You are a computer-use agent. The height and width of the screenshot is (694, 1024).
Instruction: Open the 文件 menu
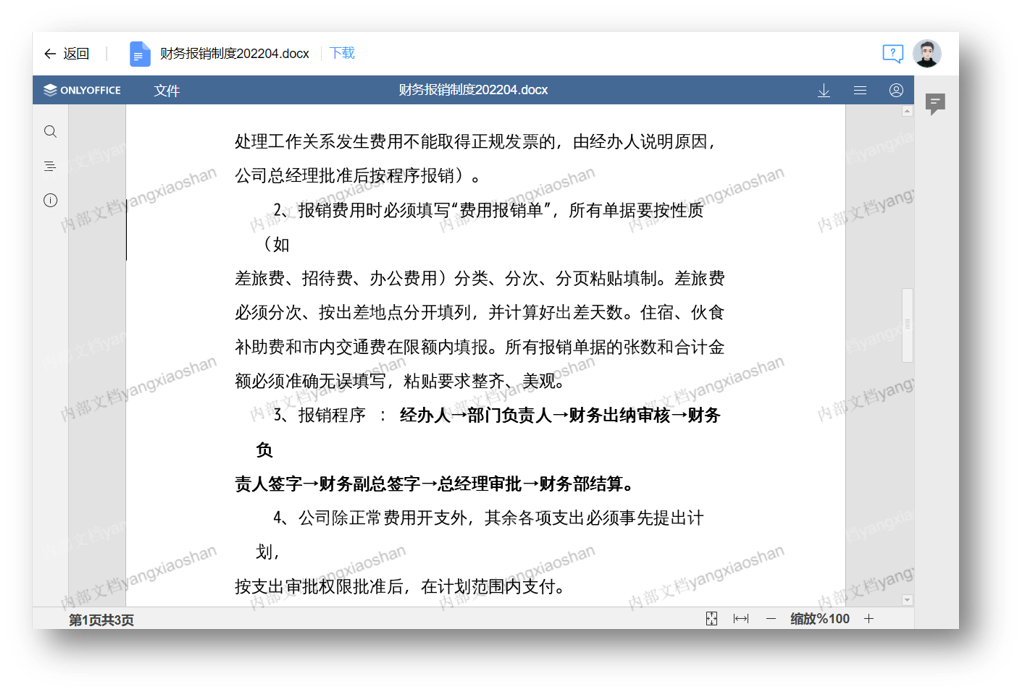click(x=167, y=91)
